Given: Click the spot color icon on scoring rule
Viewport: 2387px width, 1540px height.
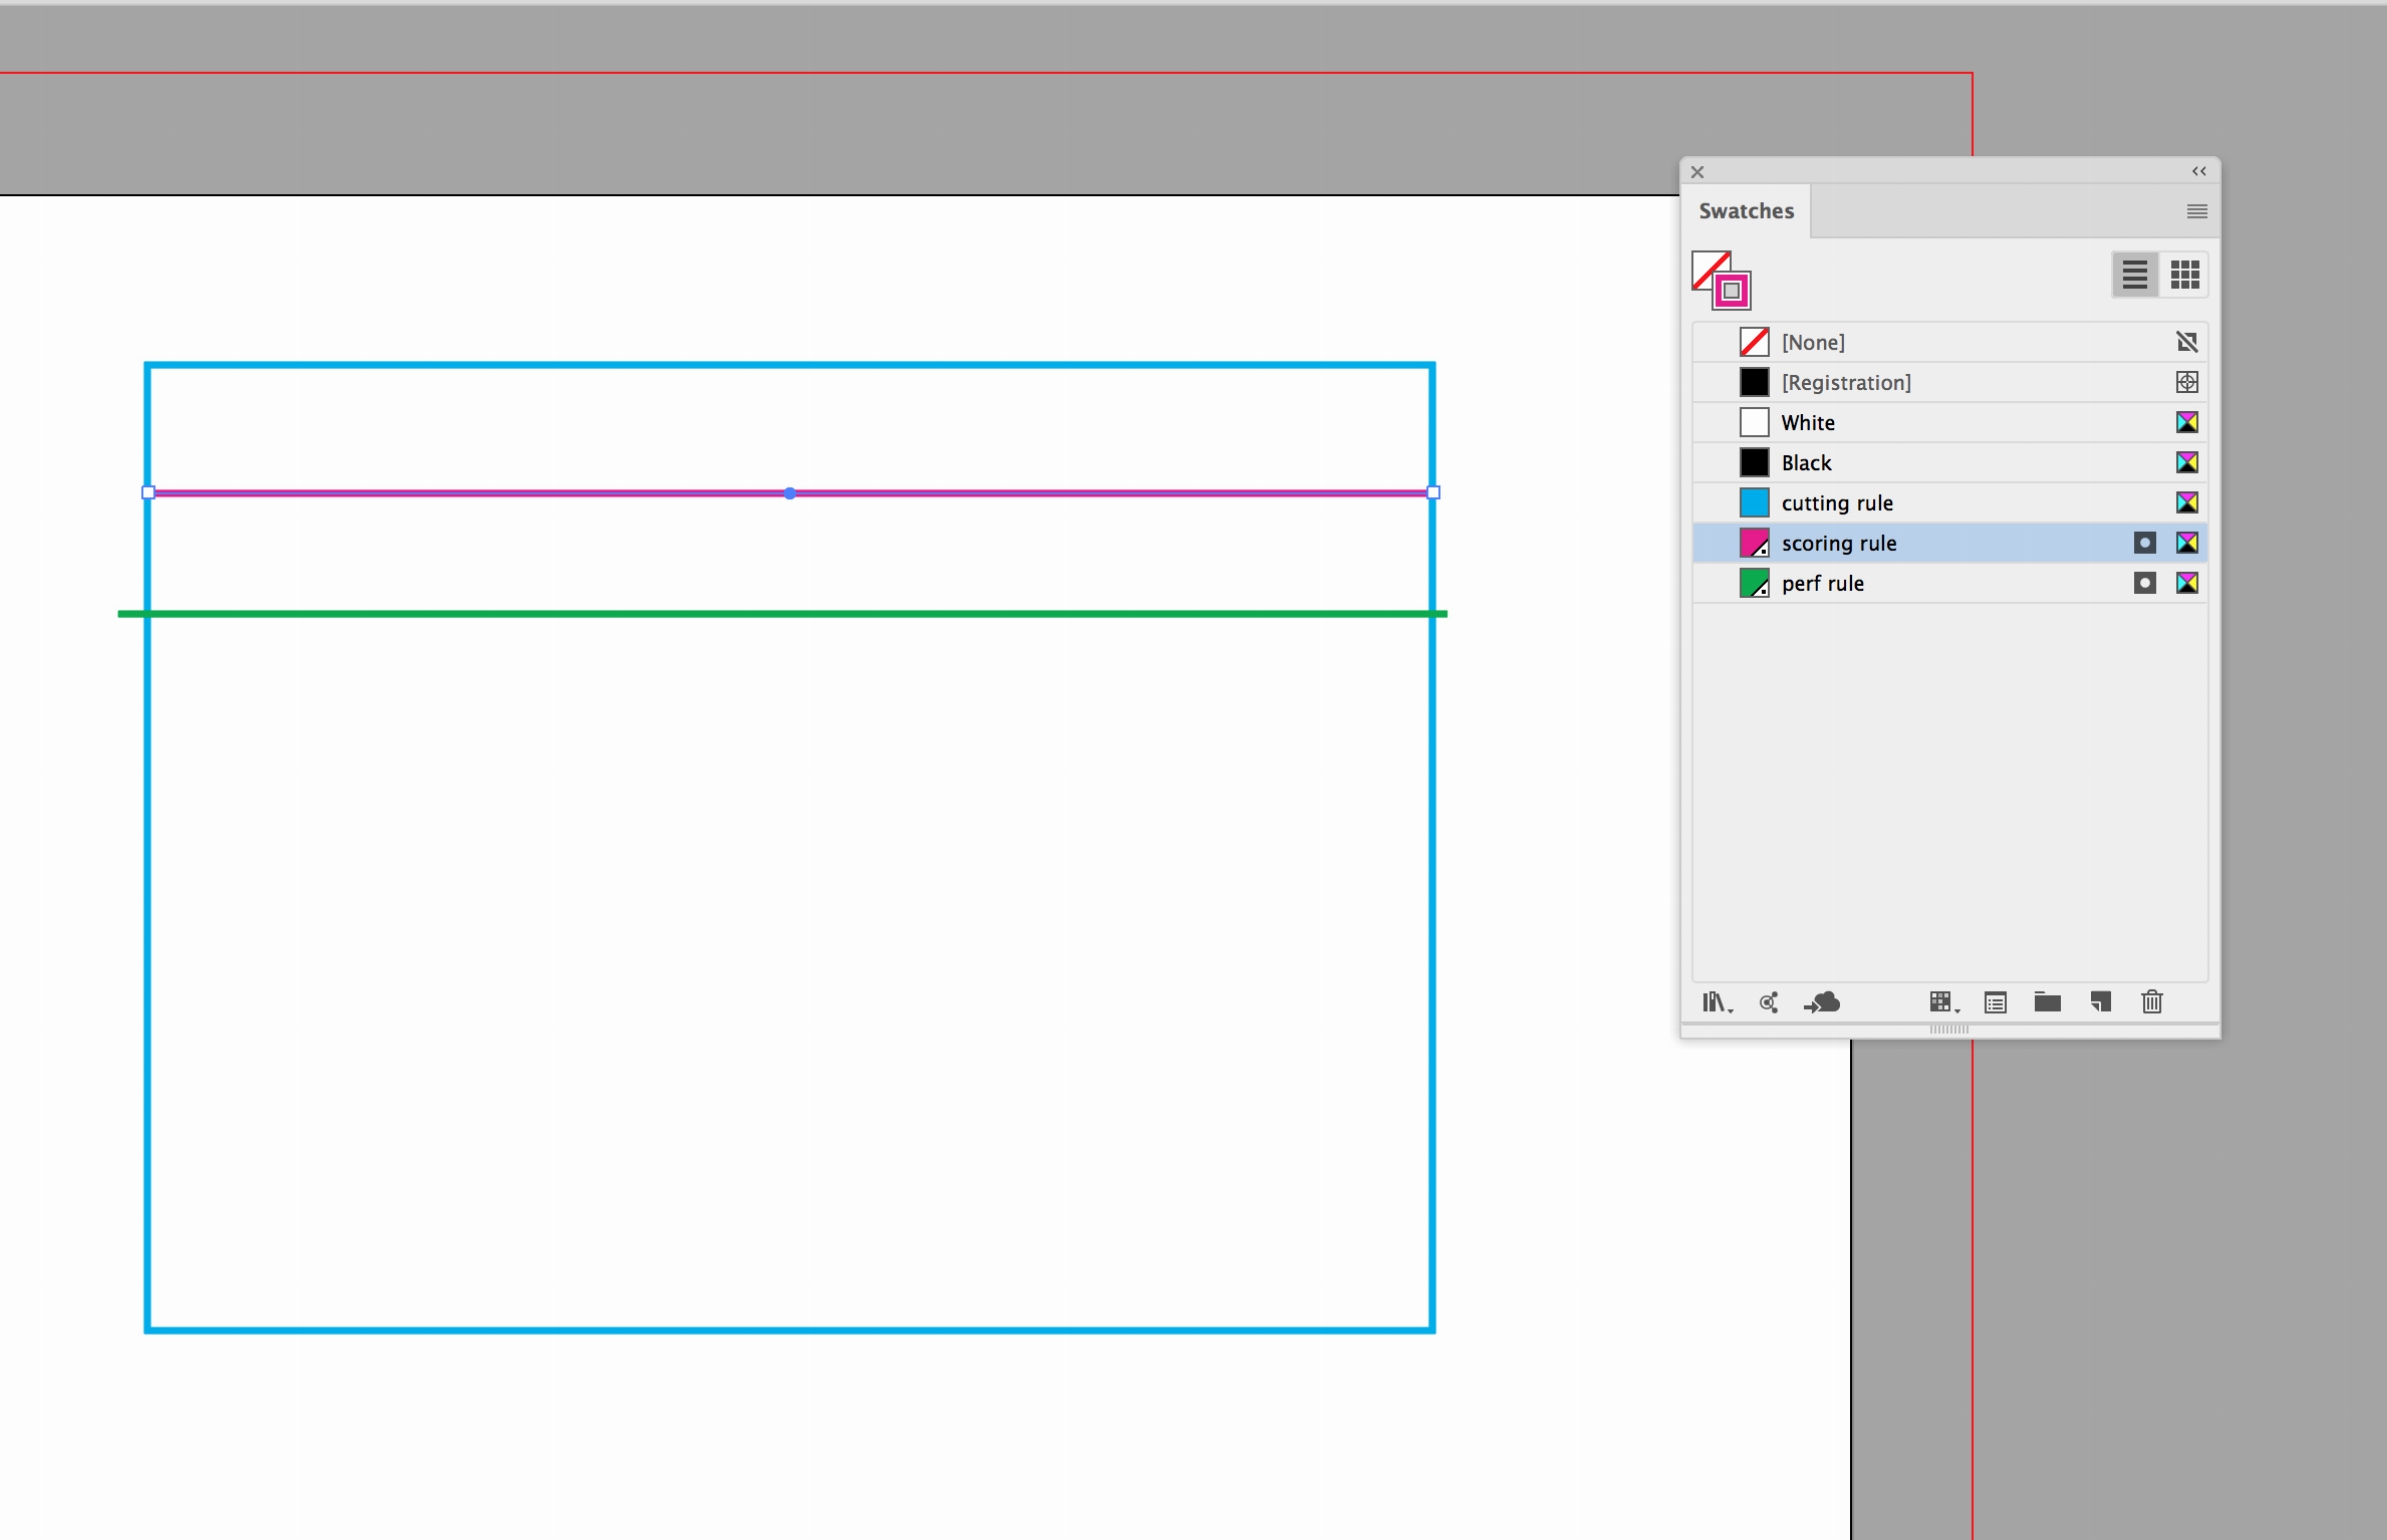Looking at the screenshot, I should (x=2145, y=542).
